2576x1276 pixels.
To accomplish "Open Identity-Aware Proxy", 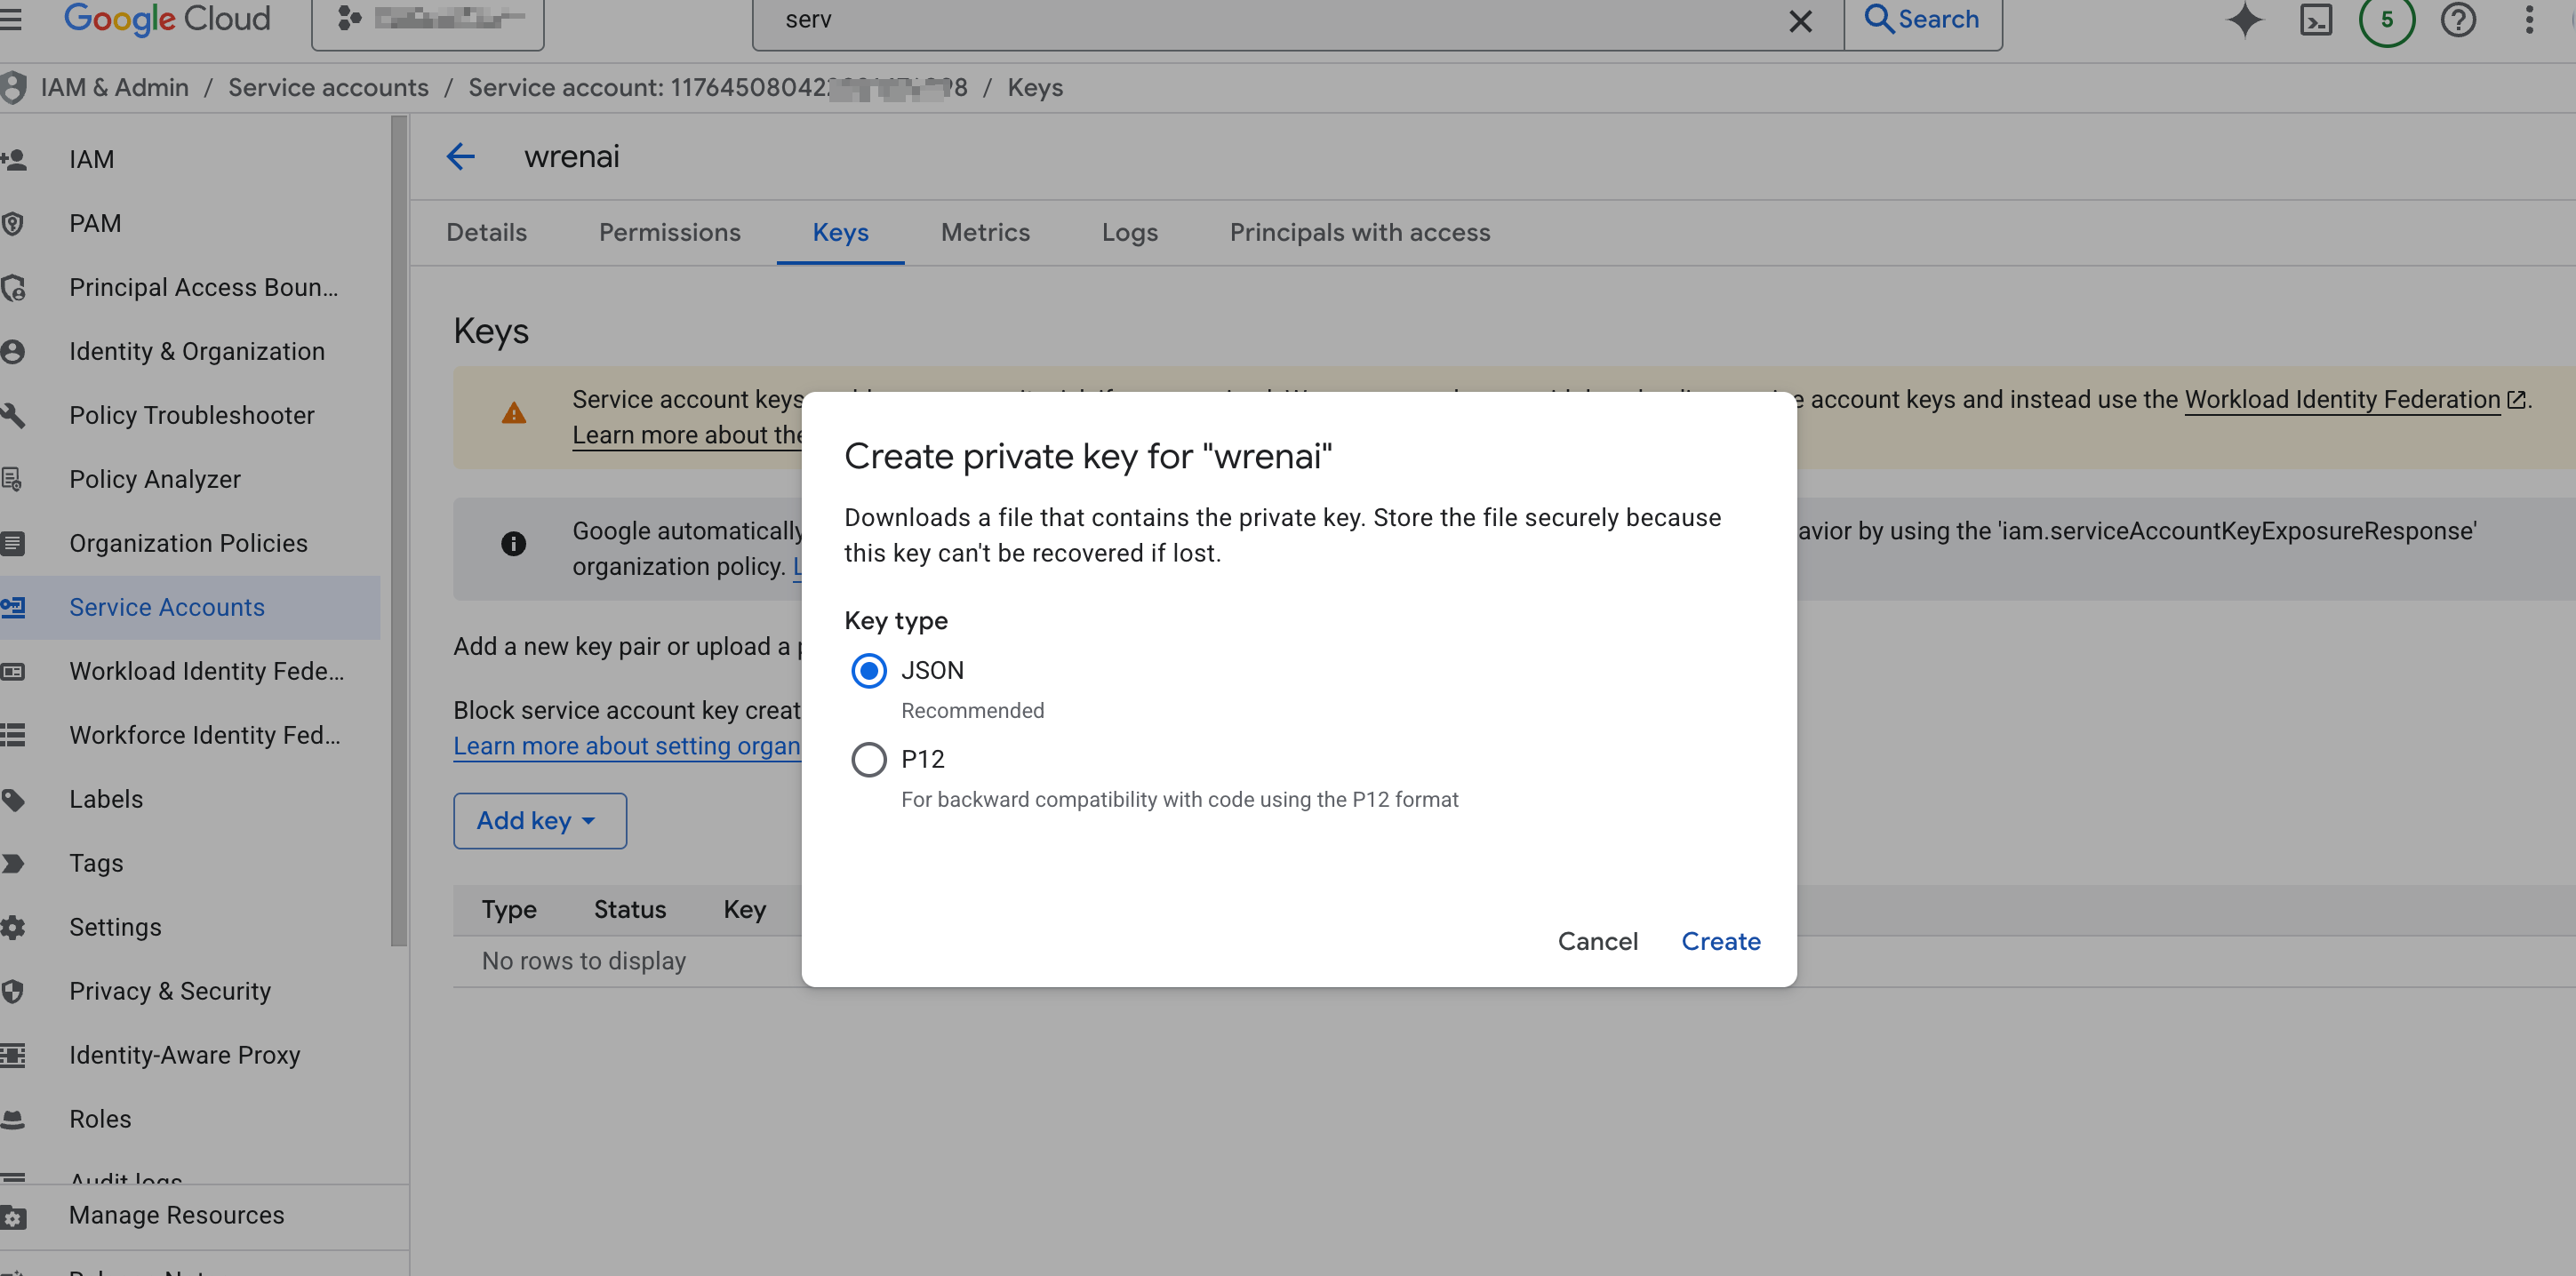I will coord(185,1054).
